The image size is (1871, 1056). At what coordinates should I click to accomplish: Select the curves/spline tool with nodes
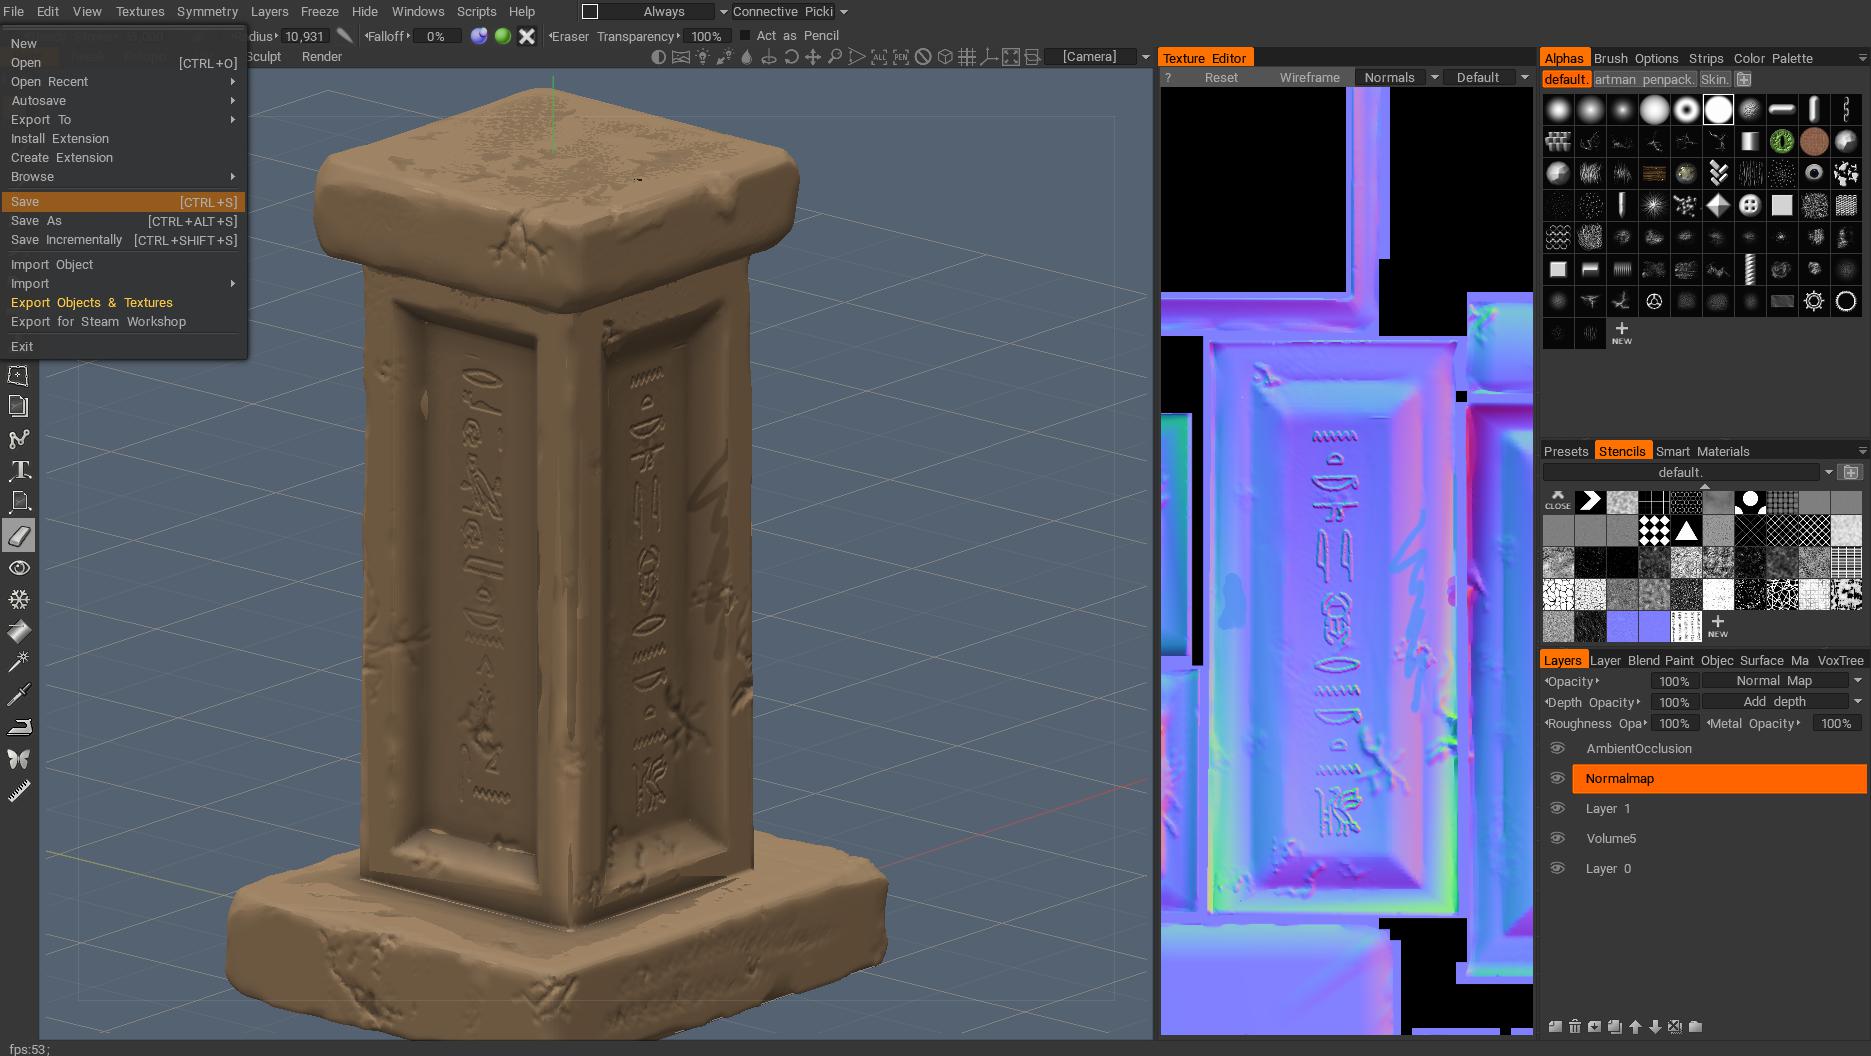click(19, 439)
